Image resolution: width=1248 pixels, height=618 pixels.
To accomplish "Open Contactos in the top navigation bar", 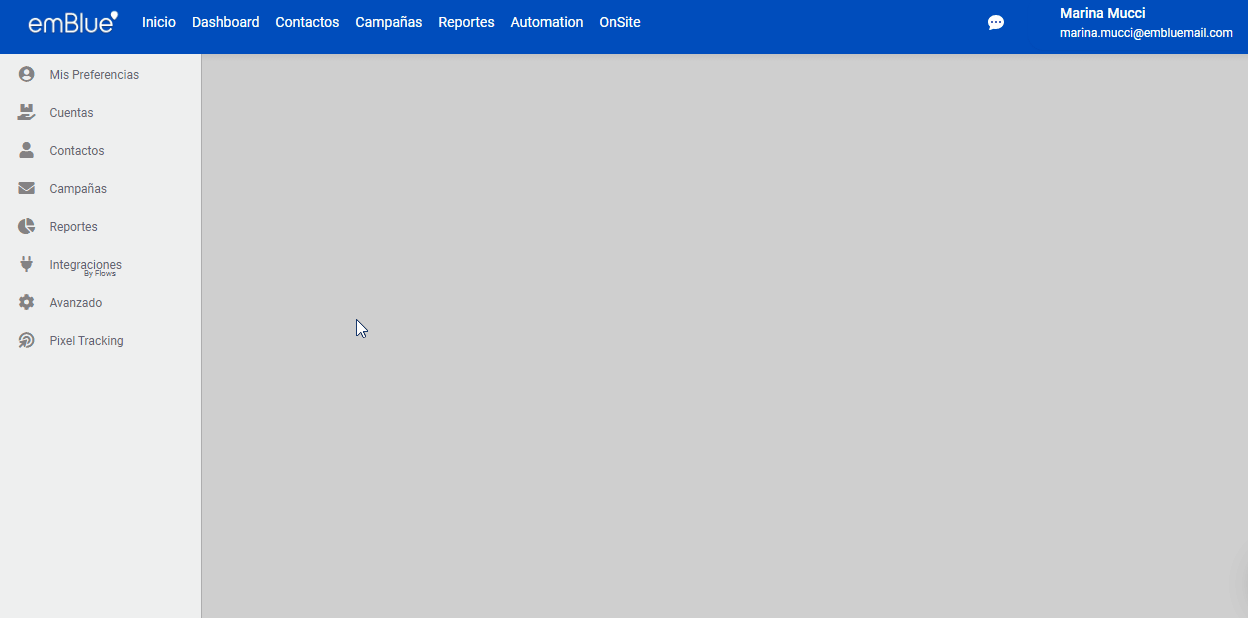I will 307,22.
